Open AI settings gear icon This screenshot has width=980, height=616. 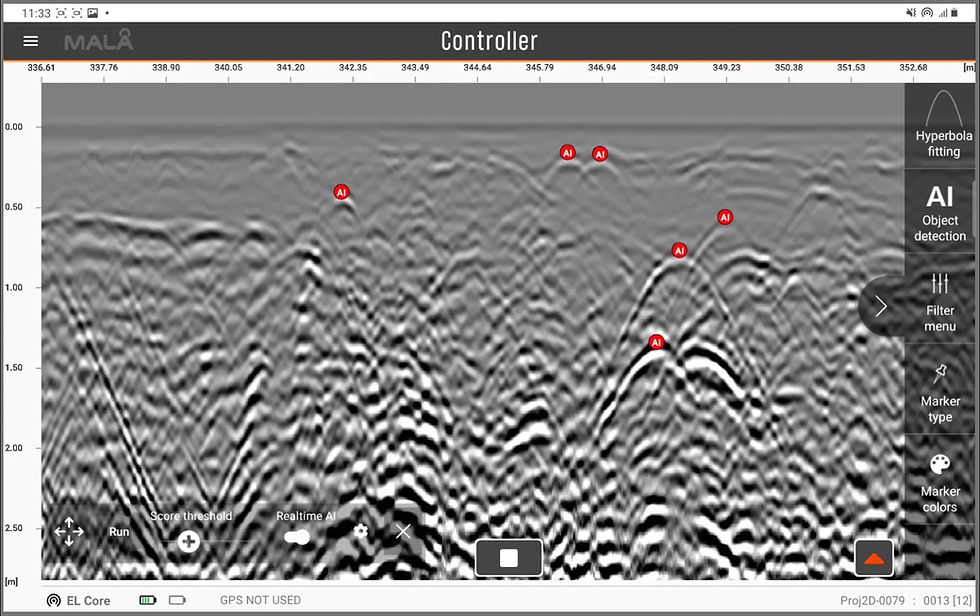pos(361,531)
